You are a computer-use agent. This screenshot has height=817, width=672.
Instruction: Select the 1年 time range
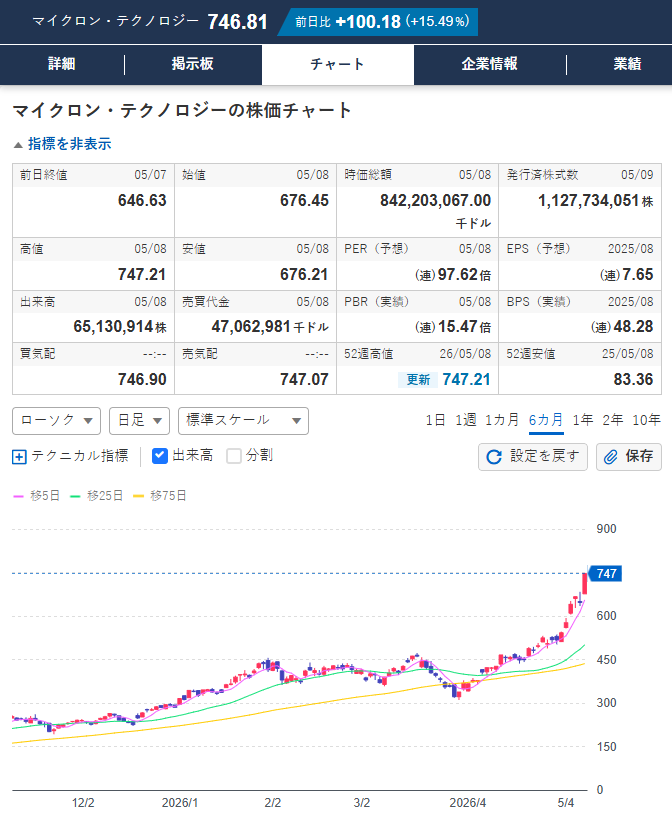tap(583, 420)
